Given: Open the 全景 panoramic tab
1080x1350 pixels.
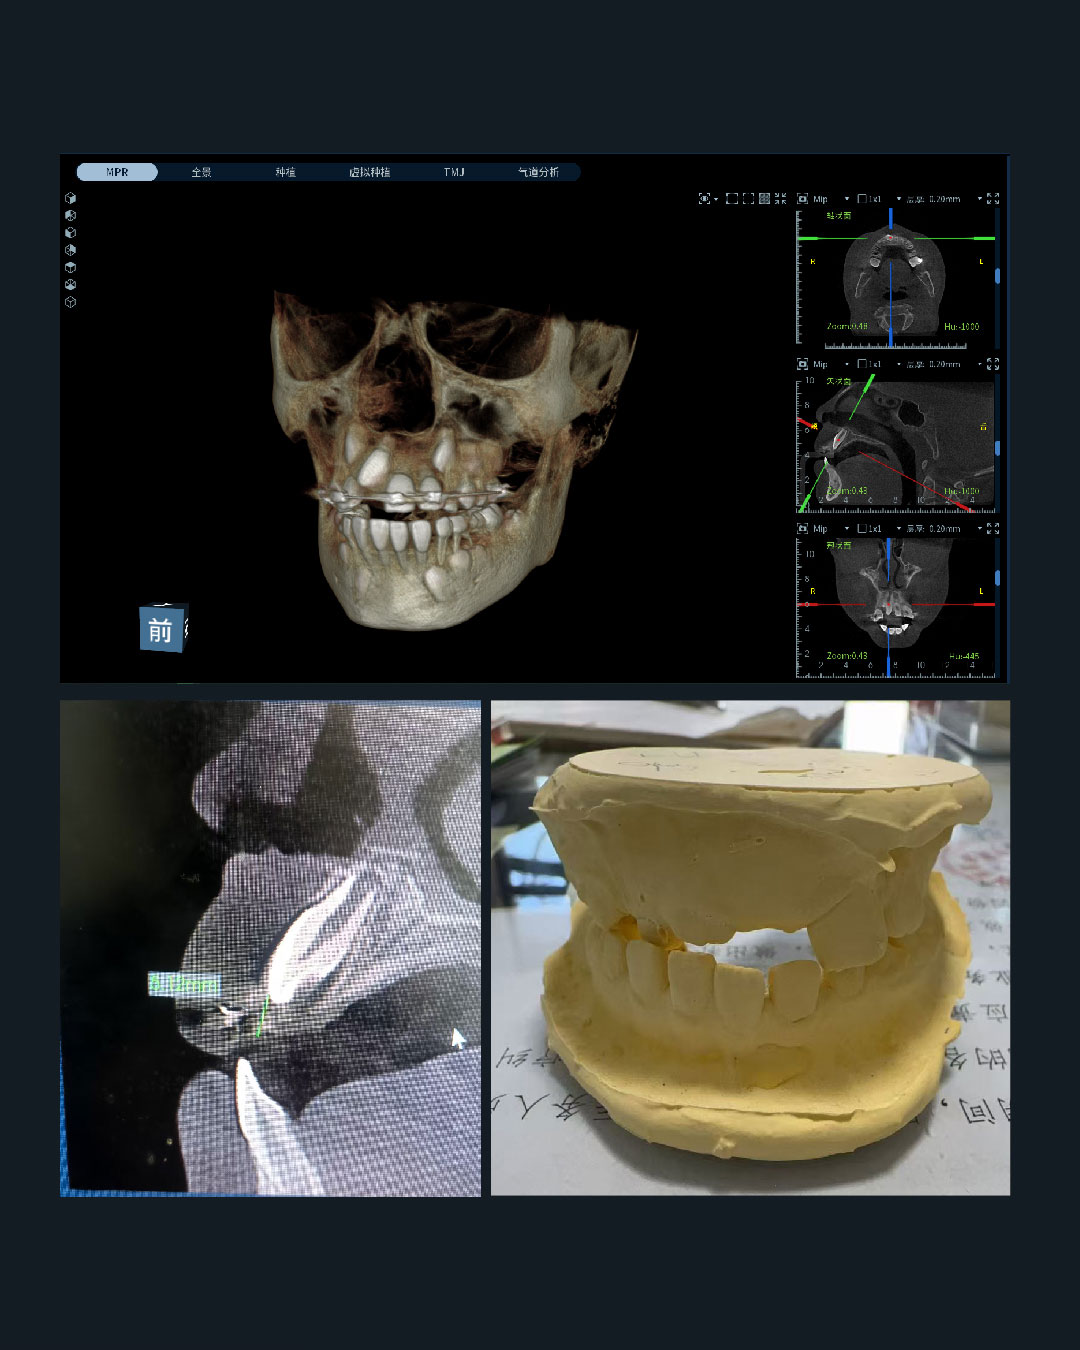Looking at the screenshot, I should point(201,172).
